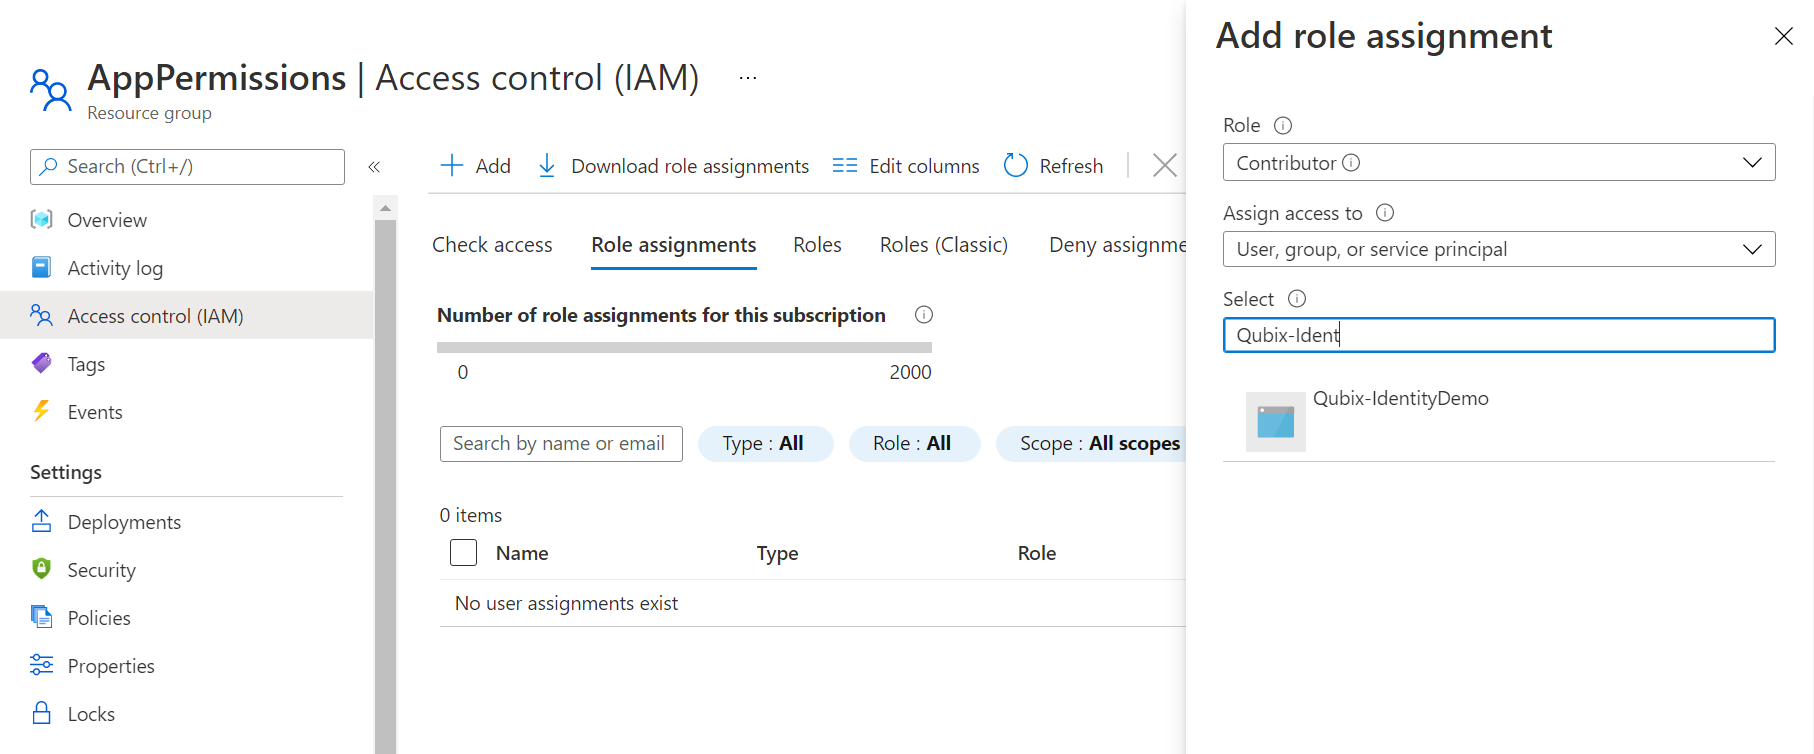The width and height of the screenshot is (1814, 754).
Task: Switch to the Role assignments tab
Action: click(674, 245)
